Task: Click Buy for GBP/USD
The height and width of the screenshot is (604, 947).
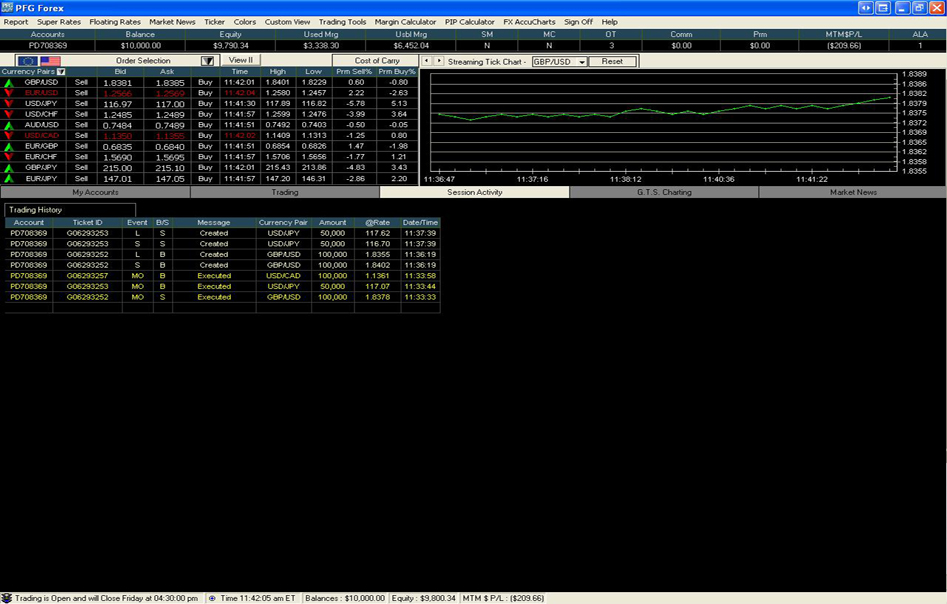Action: tap(205, 82)
